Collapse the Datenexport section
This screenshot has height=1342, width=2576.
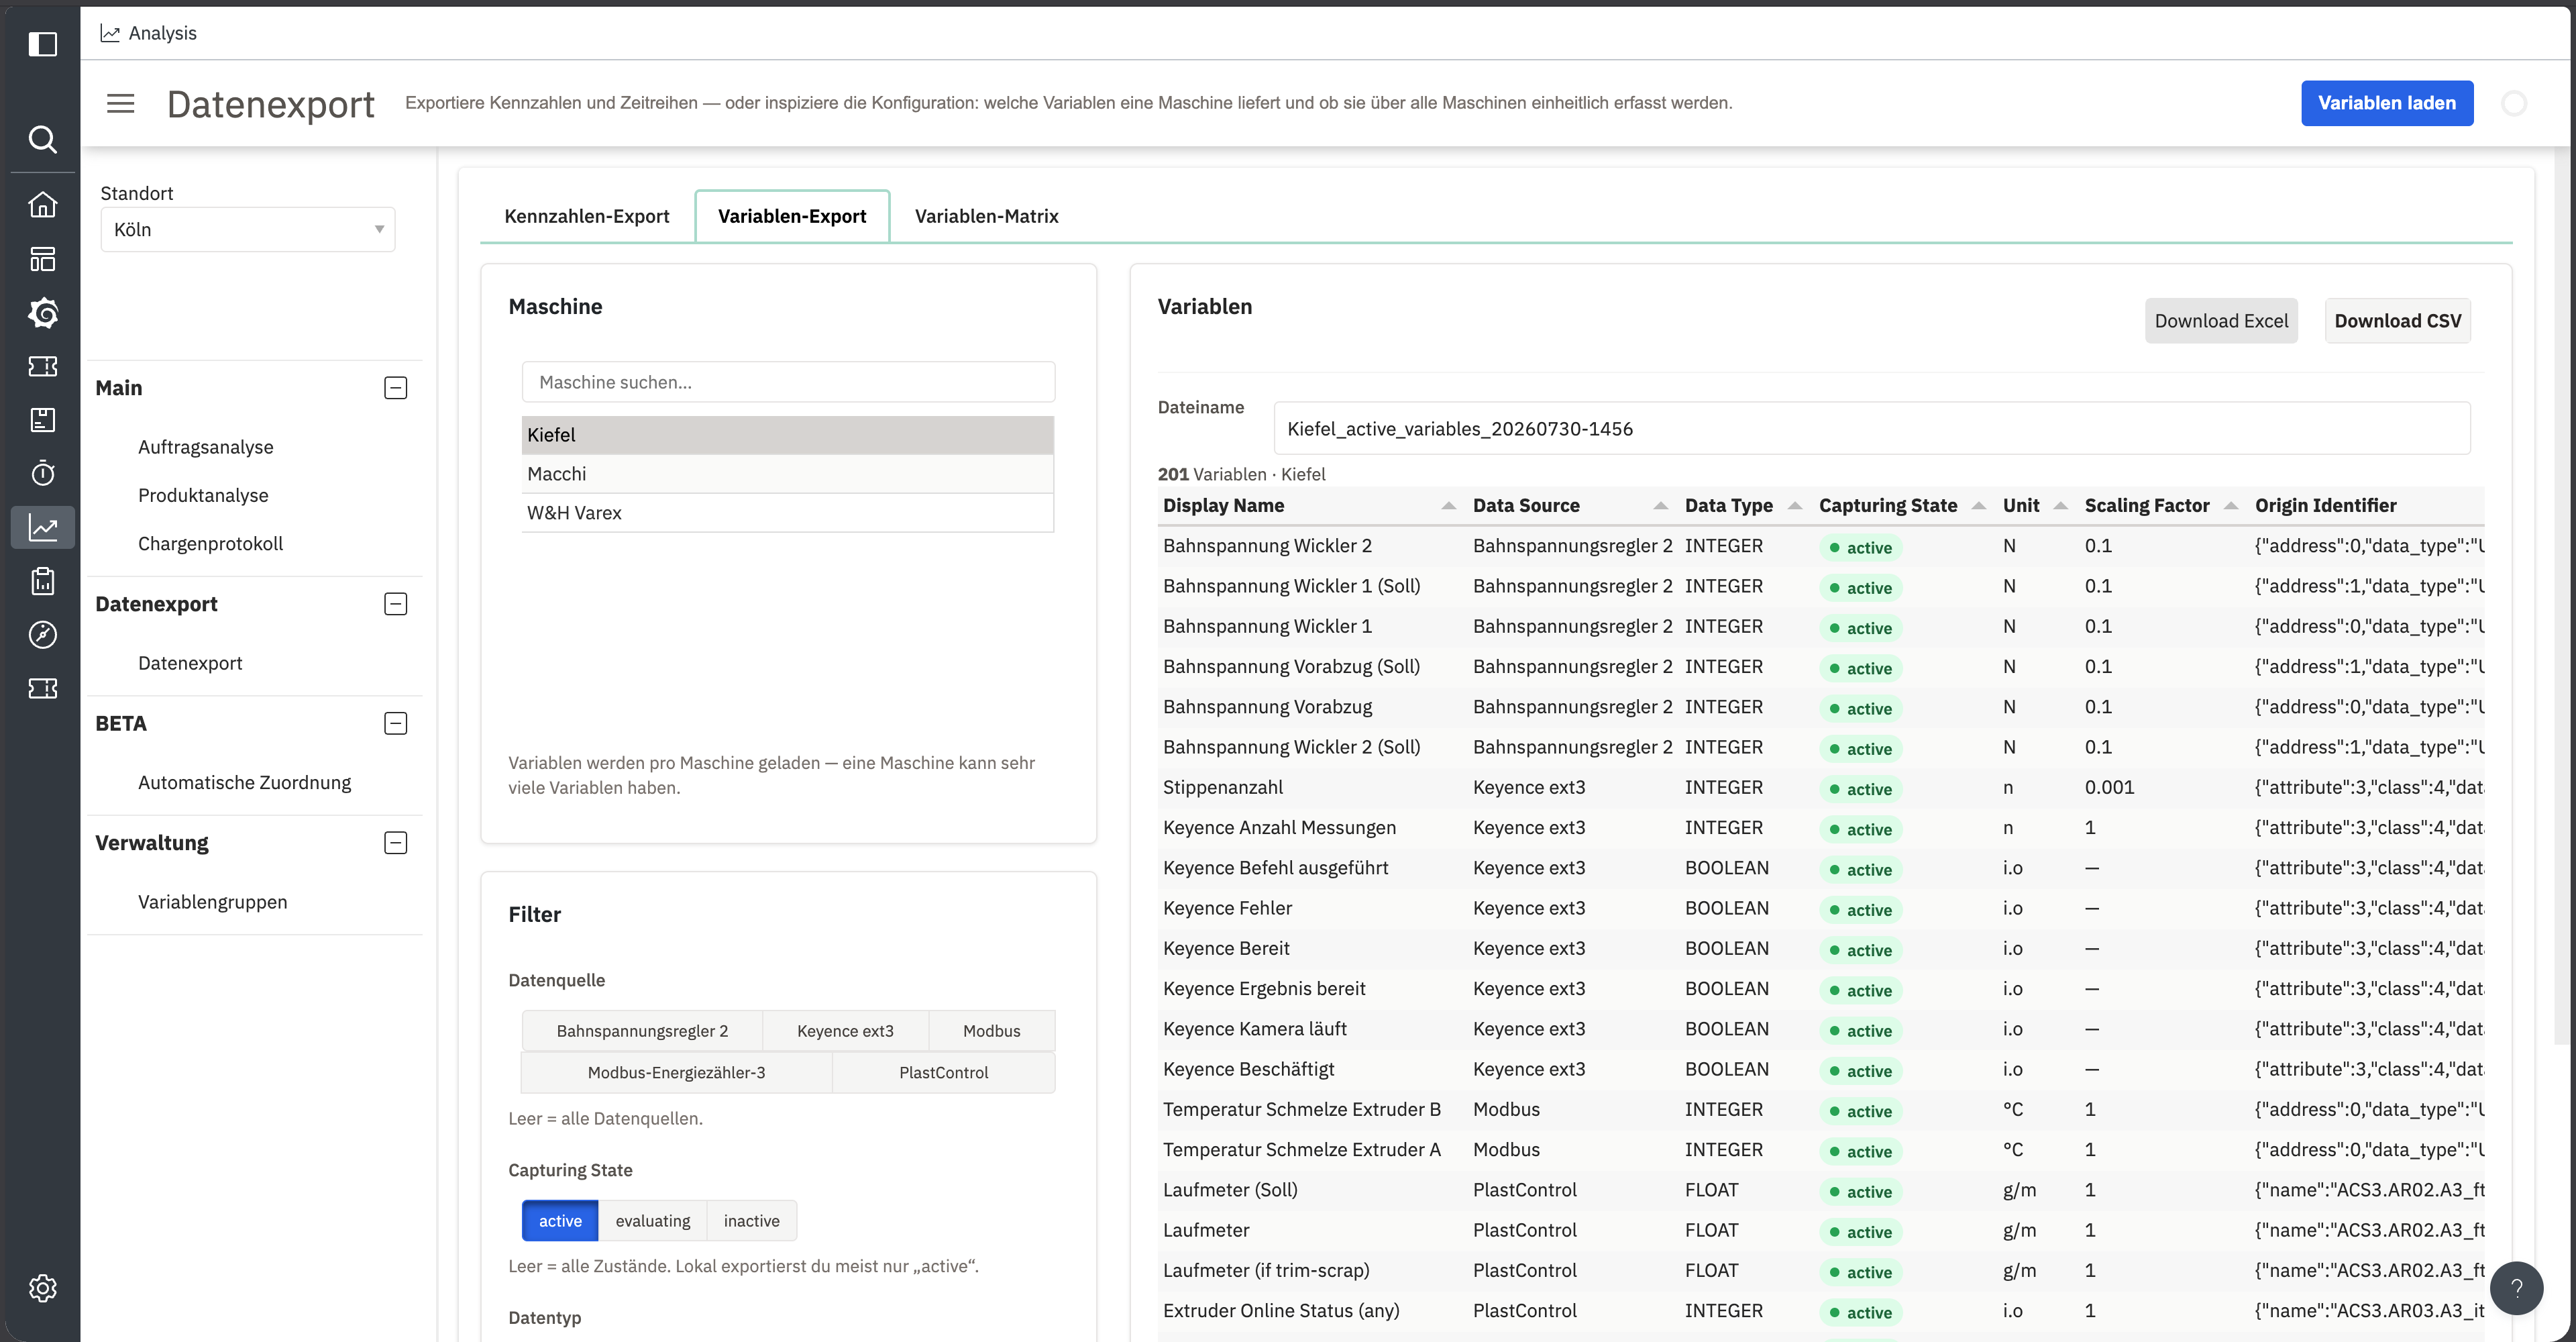(395, 604)
